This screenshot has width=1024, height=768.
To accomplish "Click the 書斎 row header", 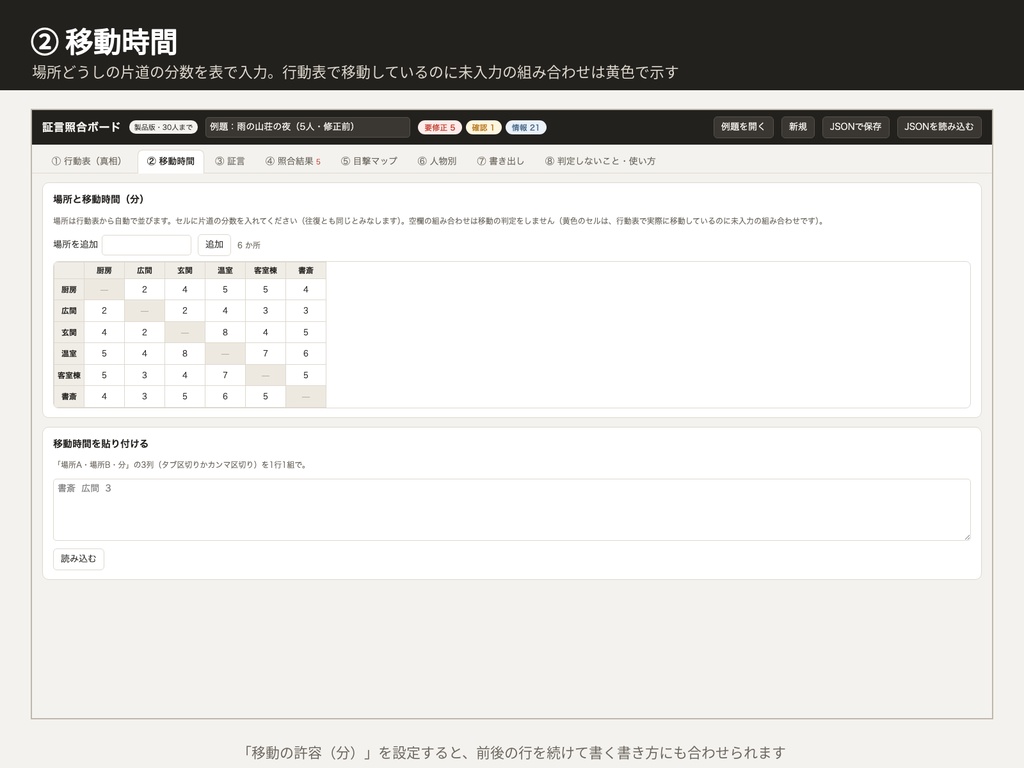I will (x=69, y=396).
